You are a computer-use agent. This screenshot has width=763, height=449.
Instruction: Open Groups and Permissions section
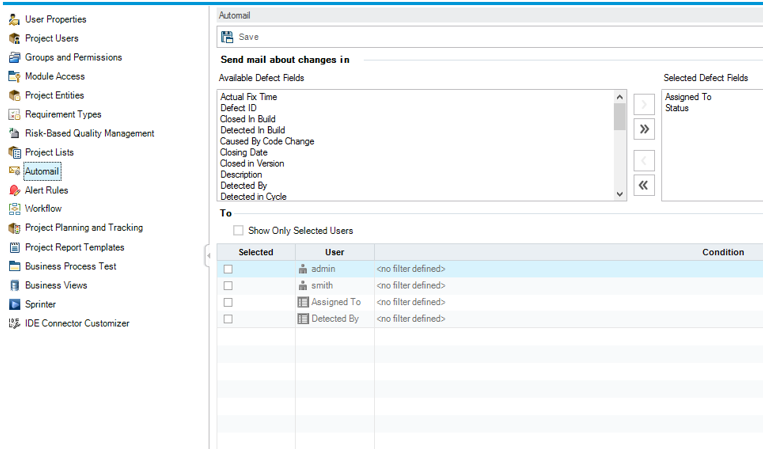(73, 57)
